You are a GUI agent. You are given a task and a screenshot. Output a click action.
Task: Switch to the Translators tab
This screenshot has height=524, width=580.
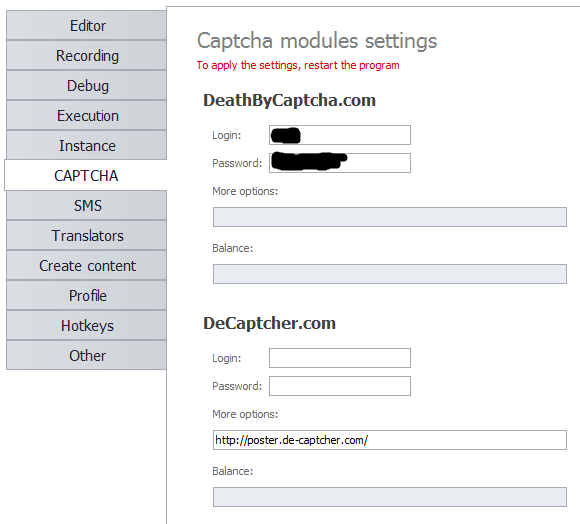tap(87, 236)
